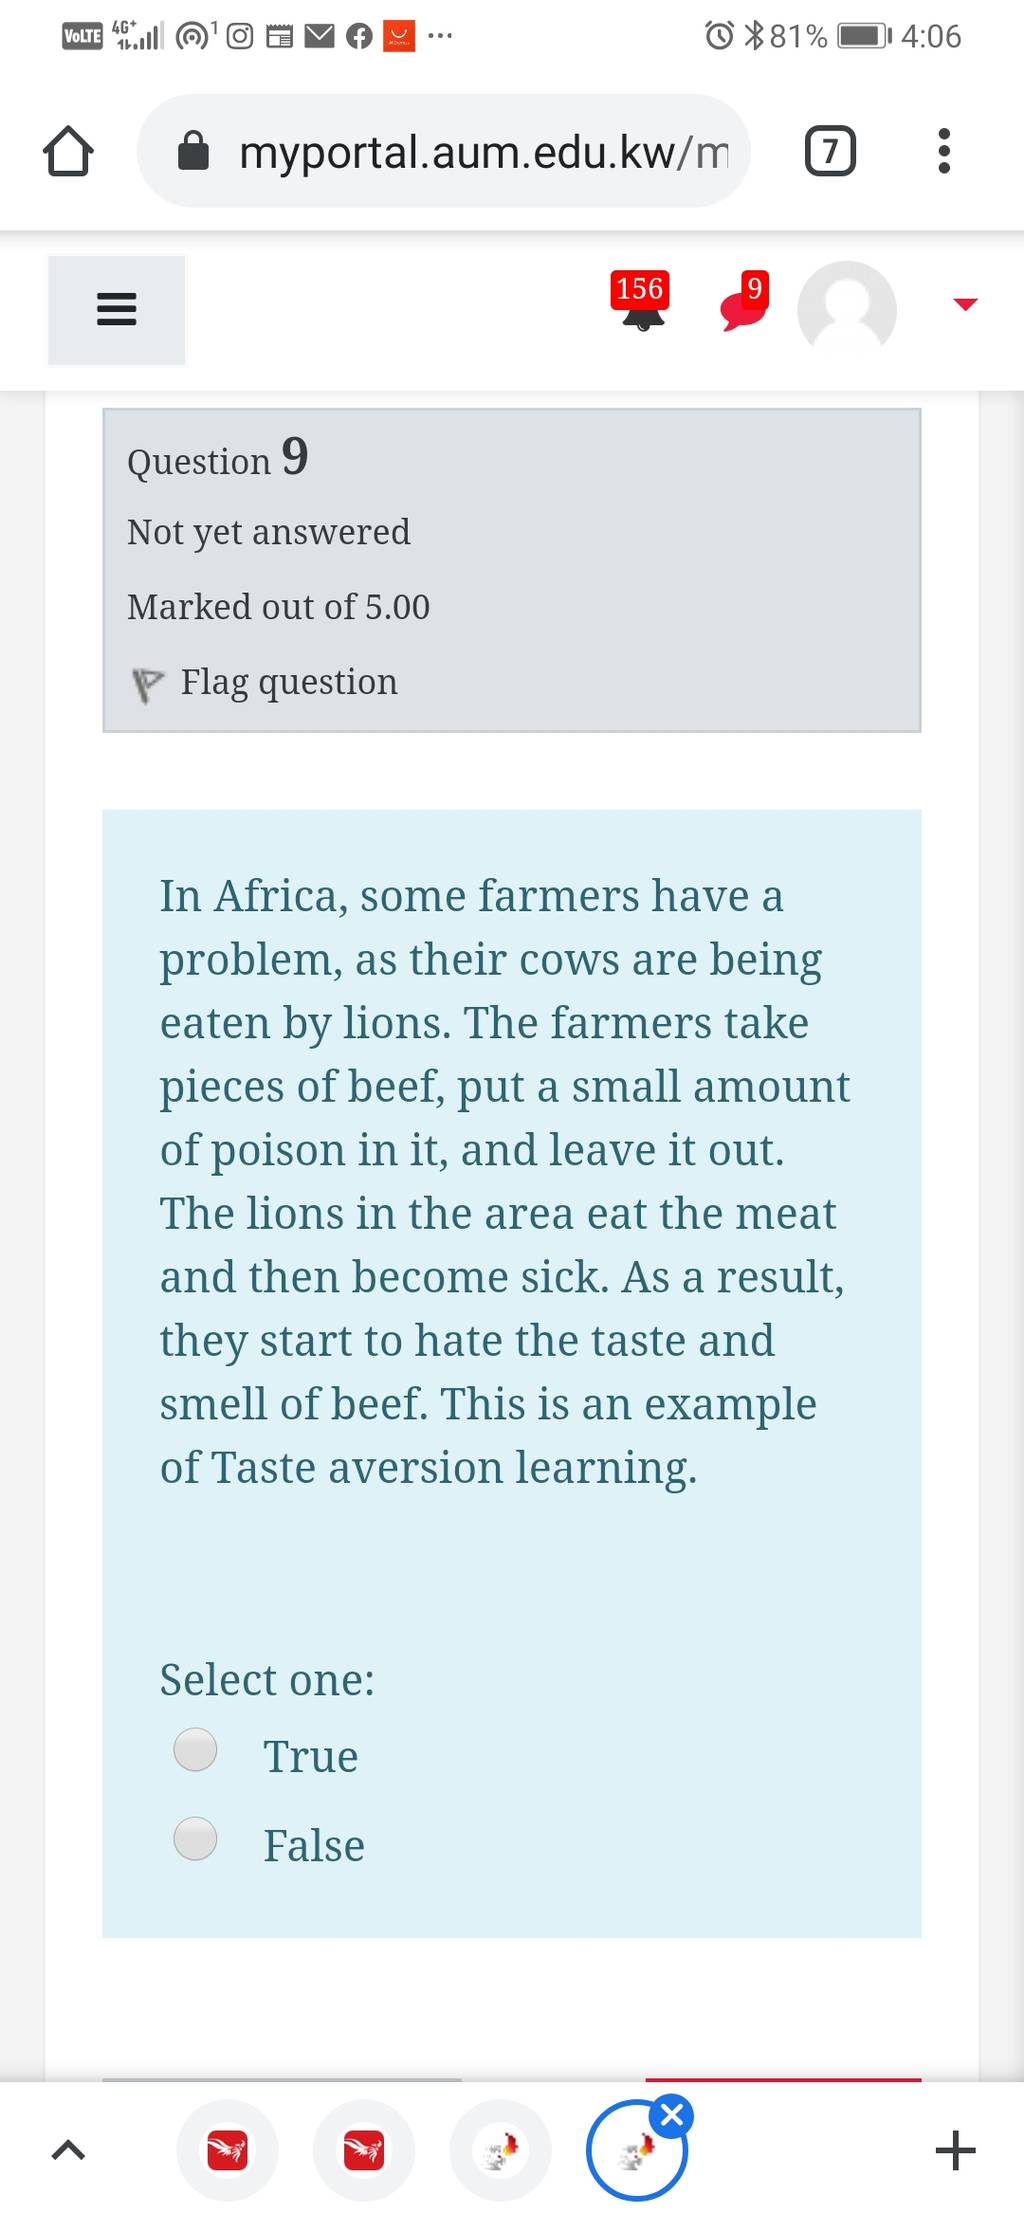Open the hamburger navigation menu
Viewport: 1024px width, 2219px height.
tap(116, 309)
